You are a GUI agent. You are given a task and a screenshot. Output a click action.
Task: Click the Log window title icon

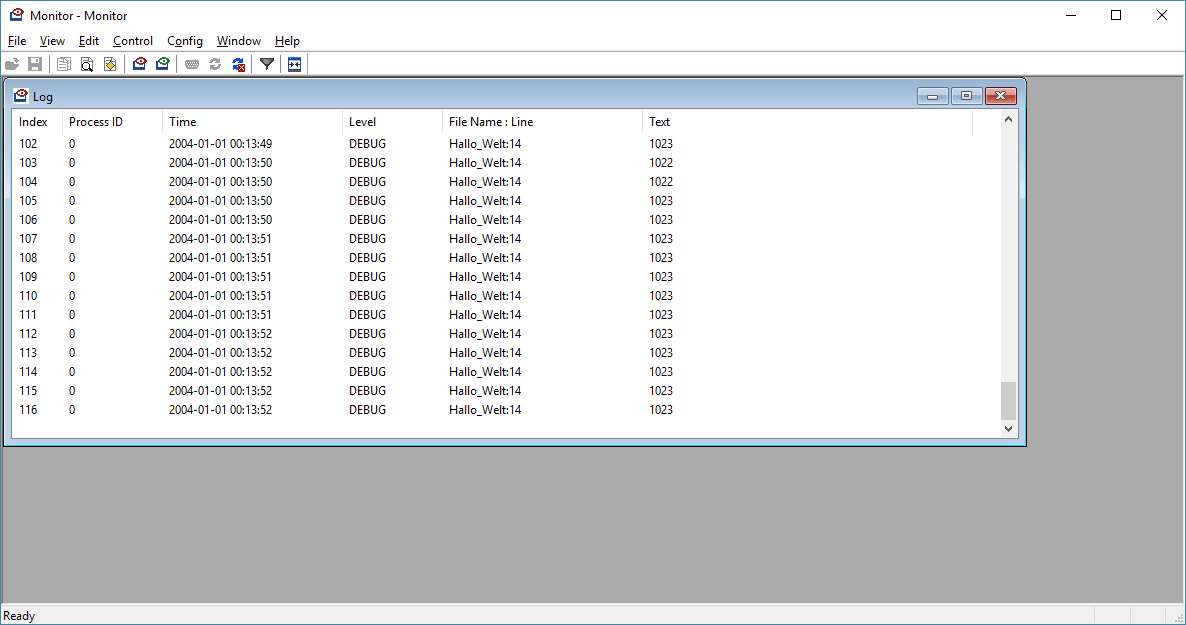click(20, 95)
